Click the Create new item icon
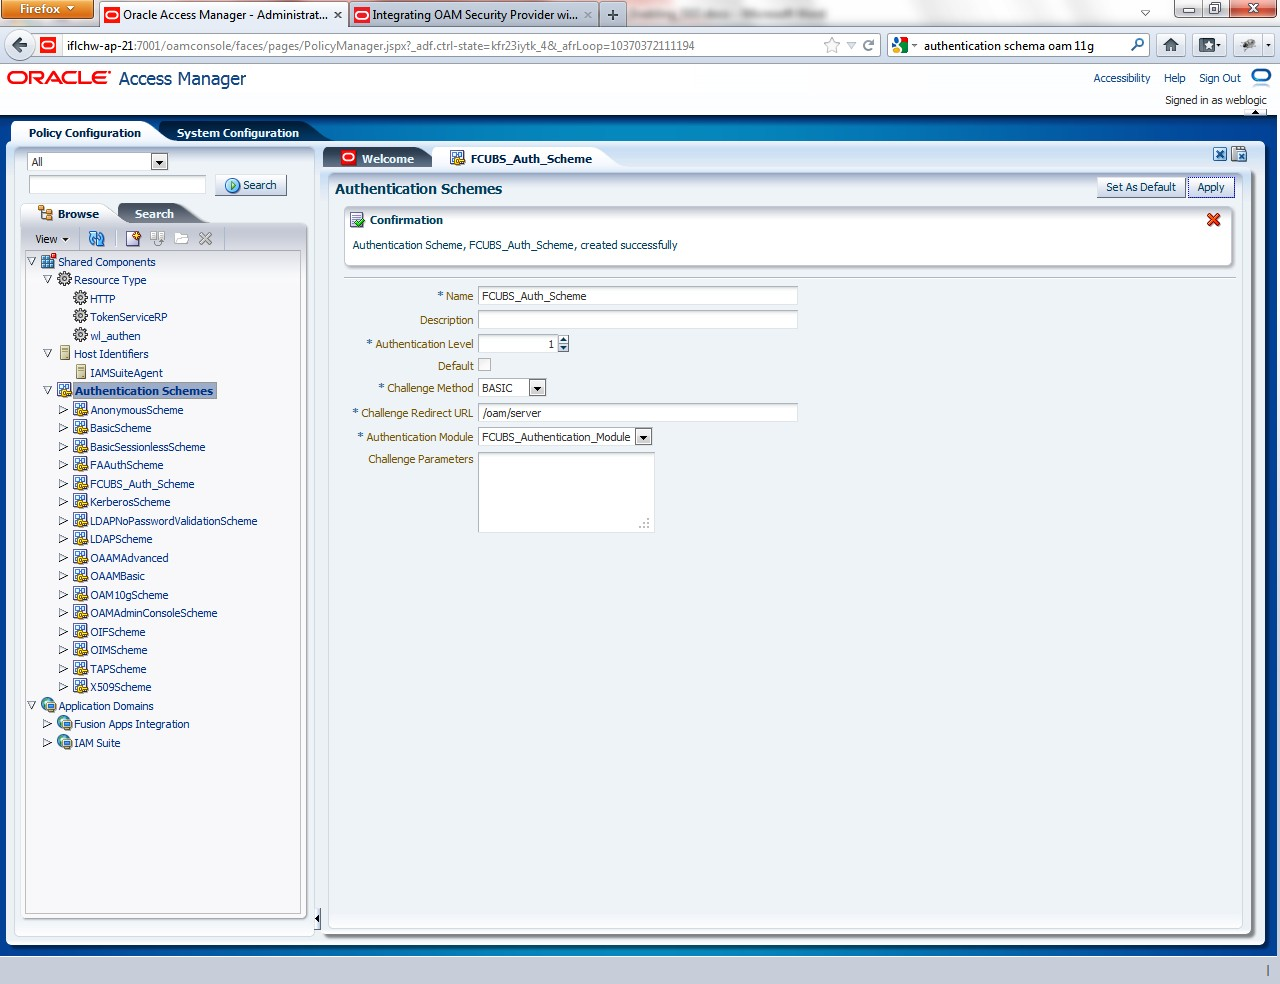This screenshot has height=984, width=1280. (x=133, y=239)
